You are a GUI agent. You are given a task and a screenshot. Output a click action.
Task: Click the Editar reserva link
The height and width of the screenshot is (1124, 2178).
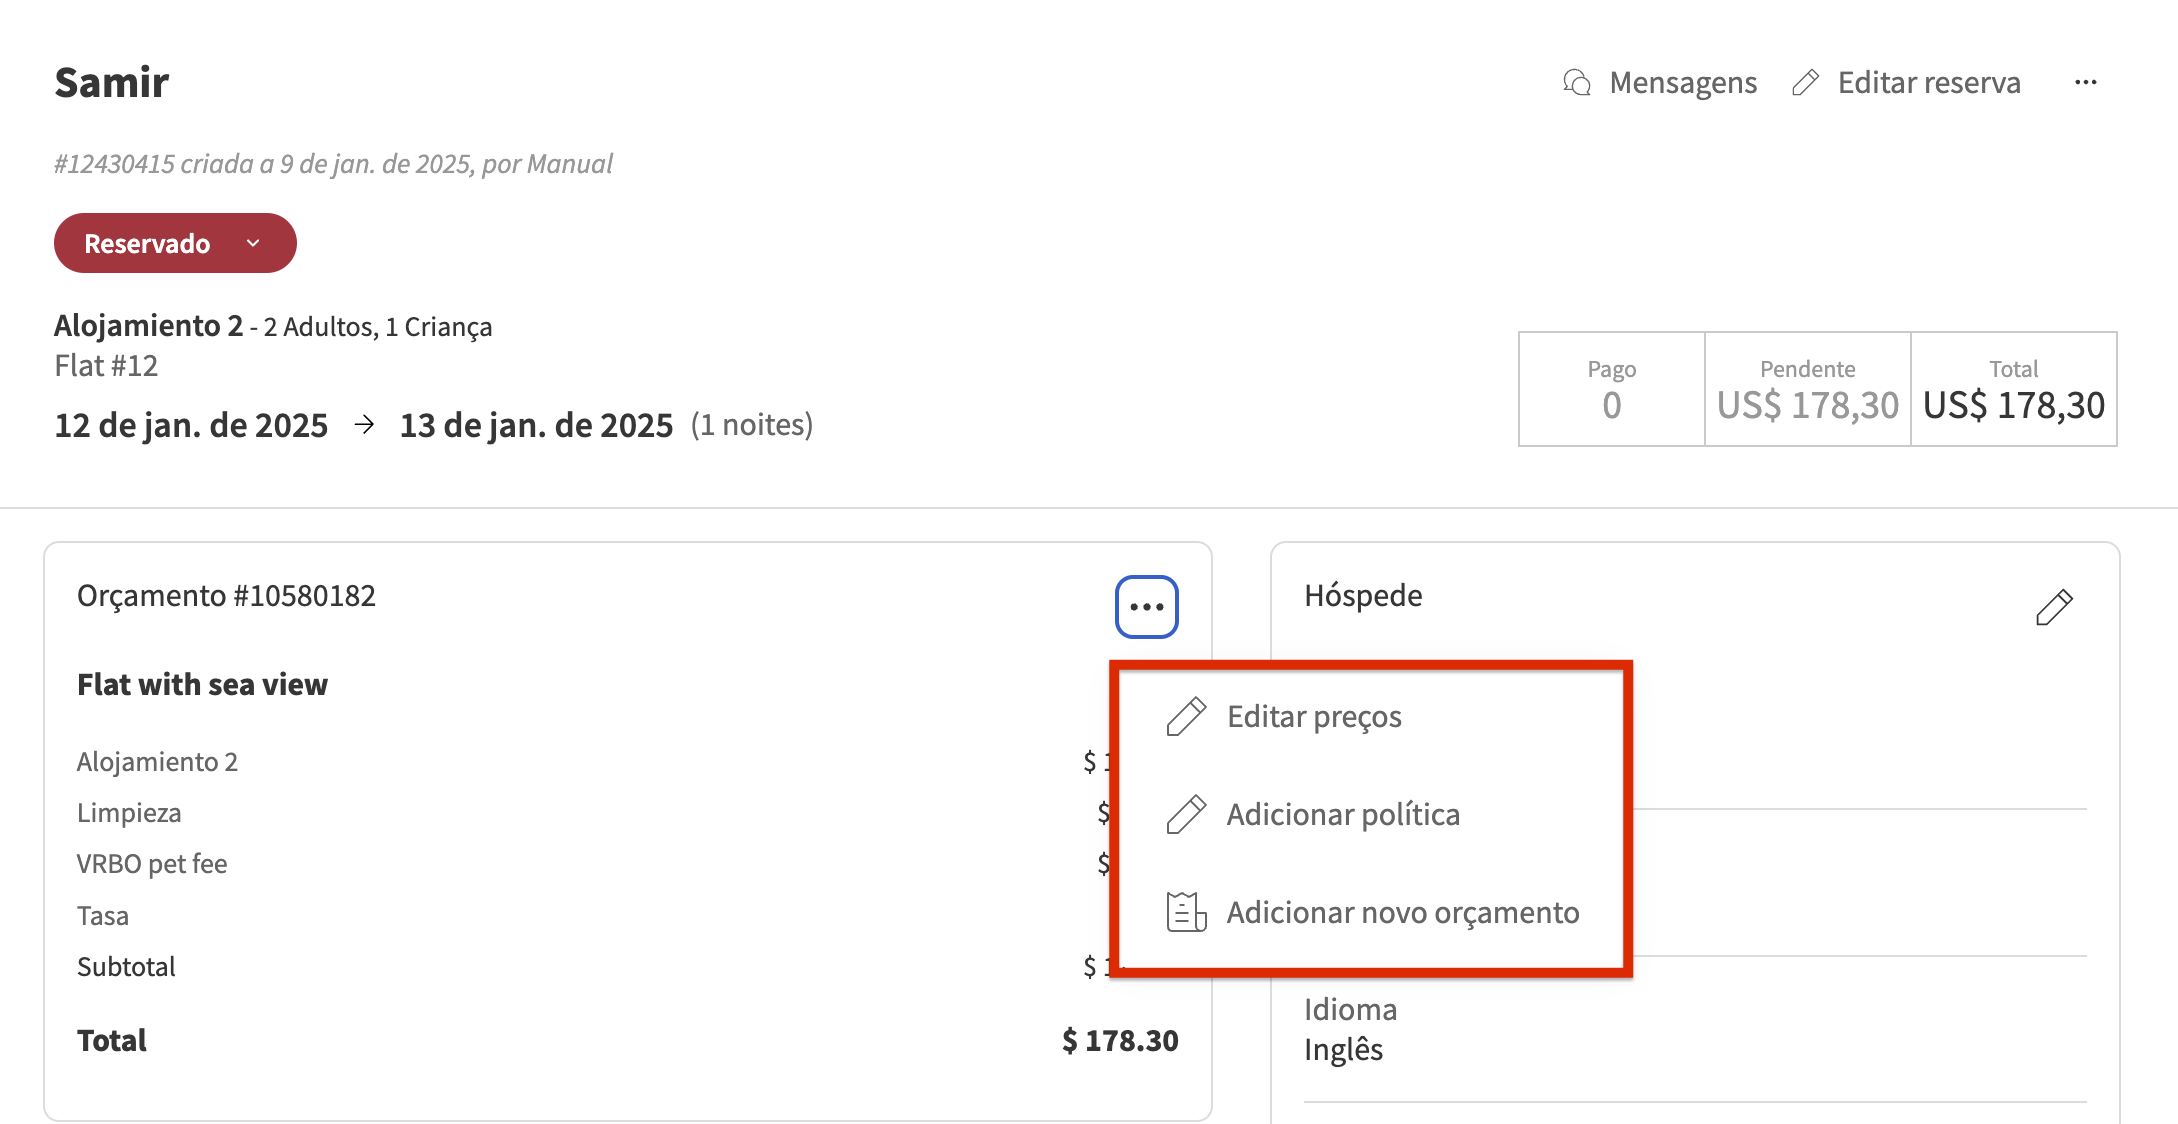point(1928,82)
